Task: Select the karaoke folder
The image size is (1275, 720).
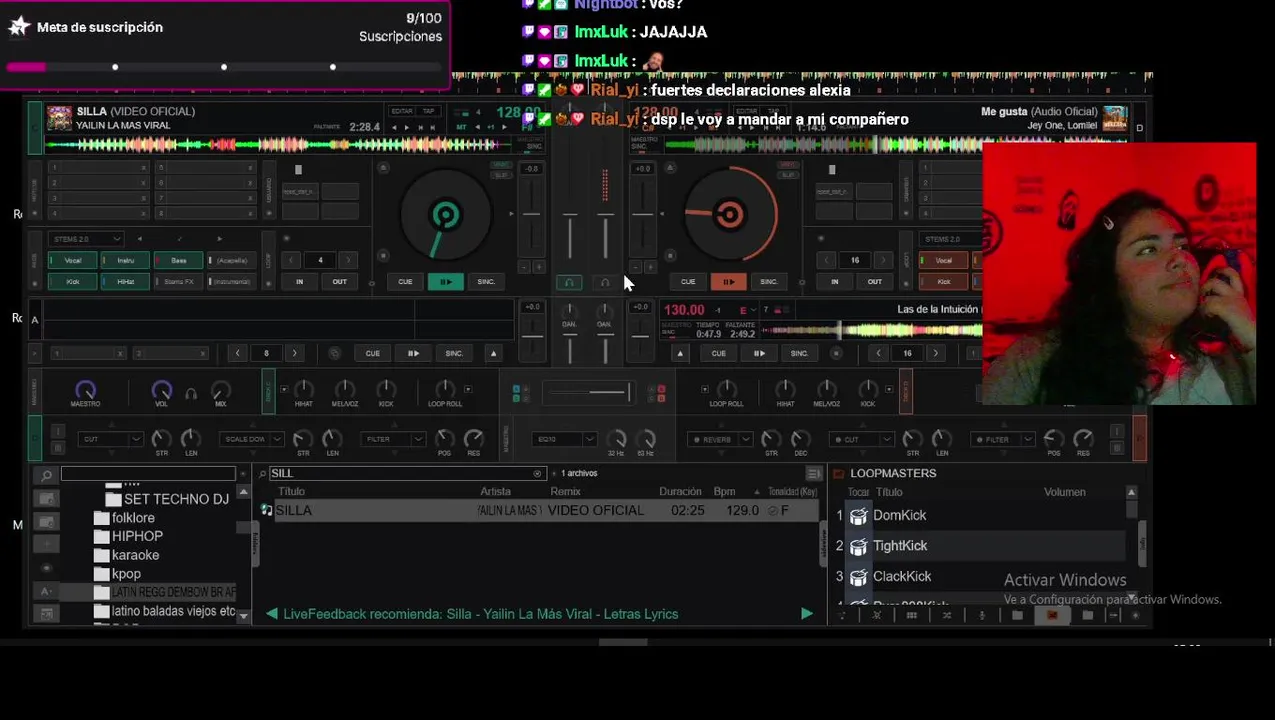Action: pos(135,555)
